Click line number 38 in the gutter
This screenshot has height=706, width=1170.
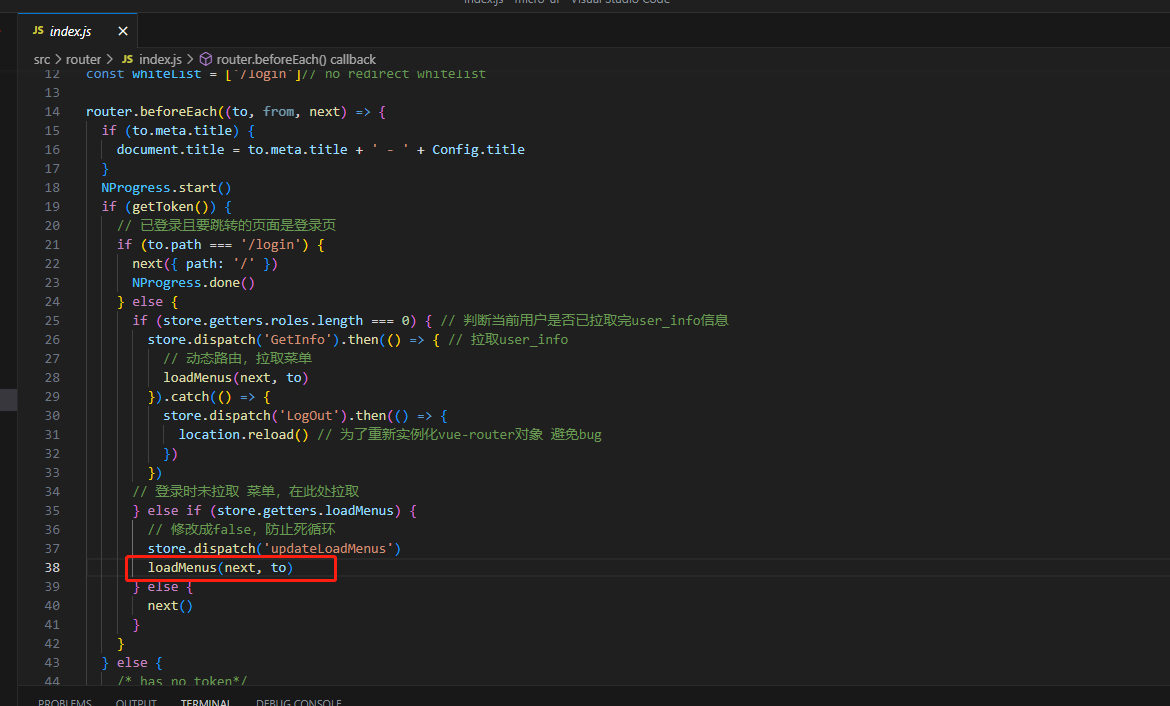[52, 567]
